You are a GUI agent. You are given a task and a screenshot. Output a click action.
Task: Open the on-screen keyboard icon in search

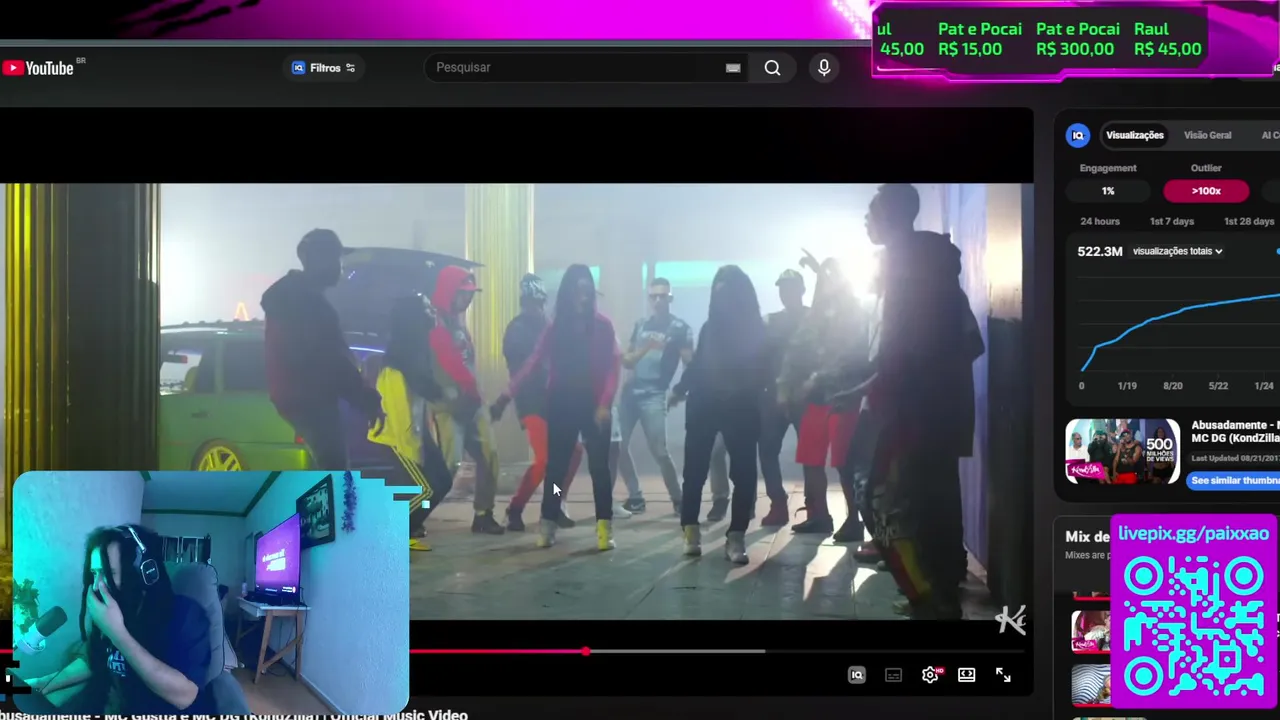[733, 68]
